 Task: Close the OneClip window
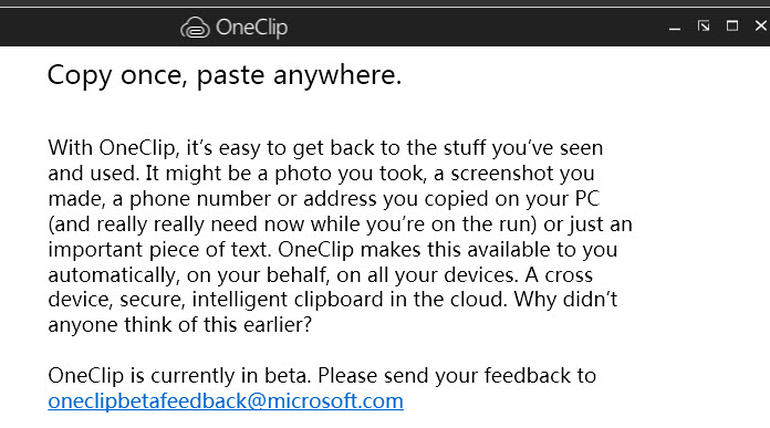coord(760,26)
